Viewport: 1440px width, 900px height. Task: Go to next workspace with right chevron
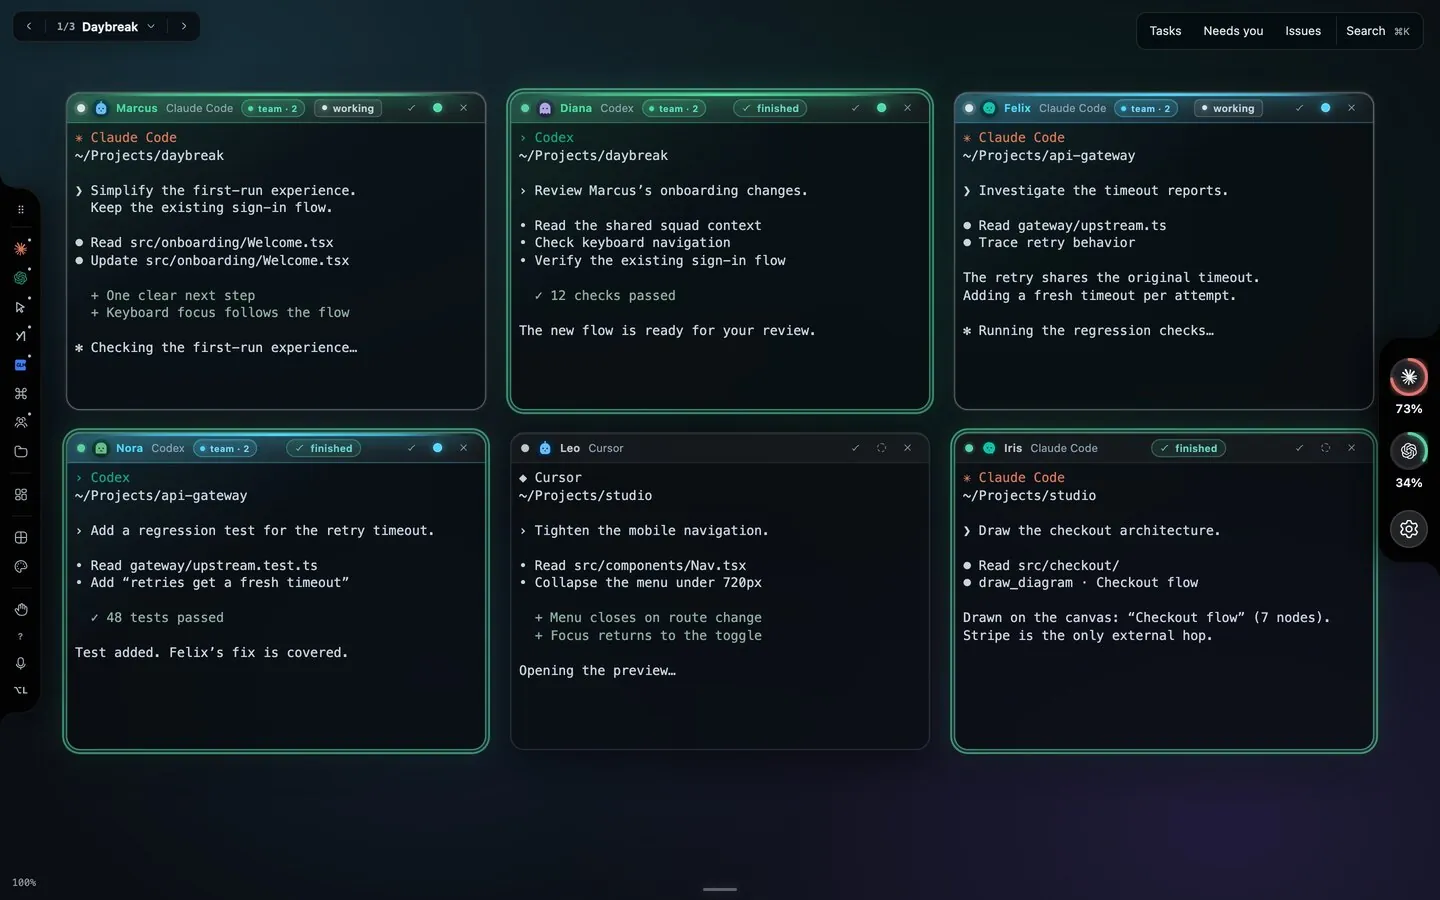click(184, 27)
